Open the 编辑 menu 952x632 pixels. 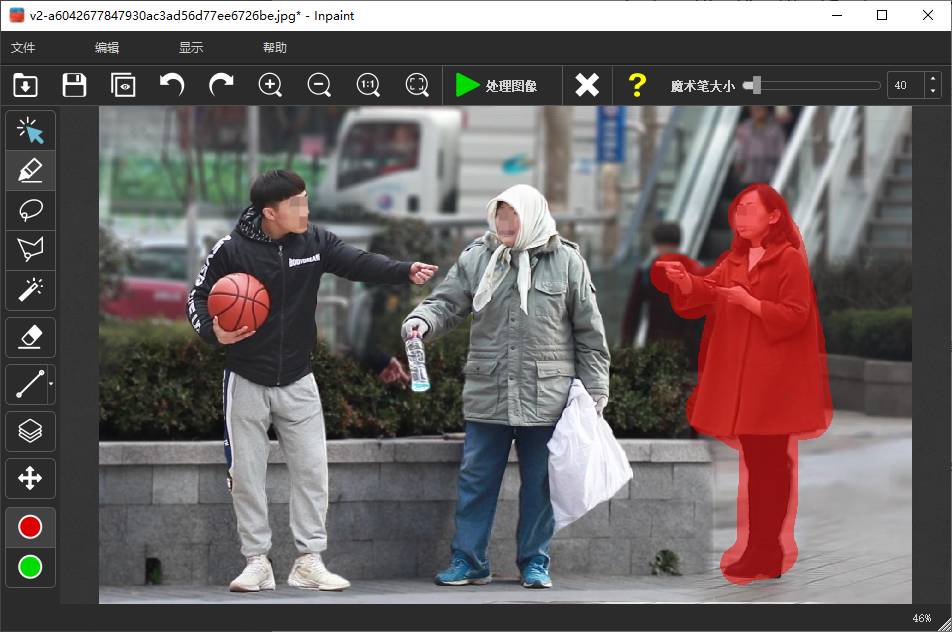tap(107, 48)
